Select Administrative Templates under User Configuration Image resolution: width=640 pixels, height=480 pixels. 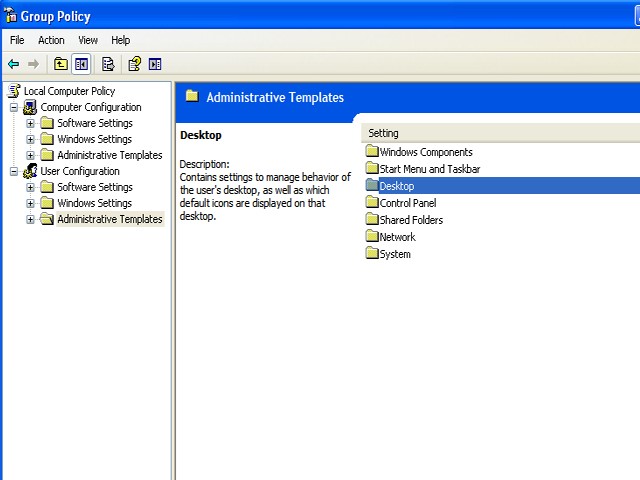tap(110, 219)
